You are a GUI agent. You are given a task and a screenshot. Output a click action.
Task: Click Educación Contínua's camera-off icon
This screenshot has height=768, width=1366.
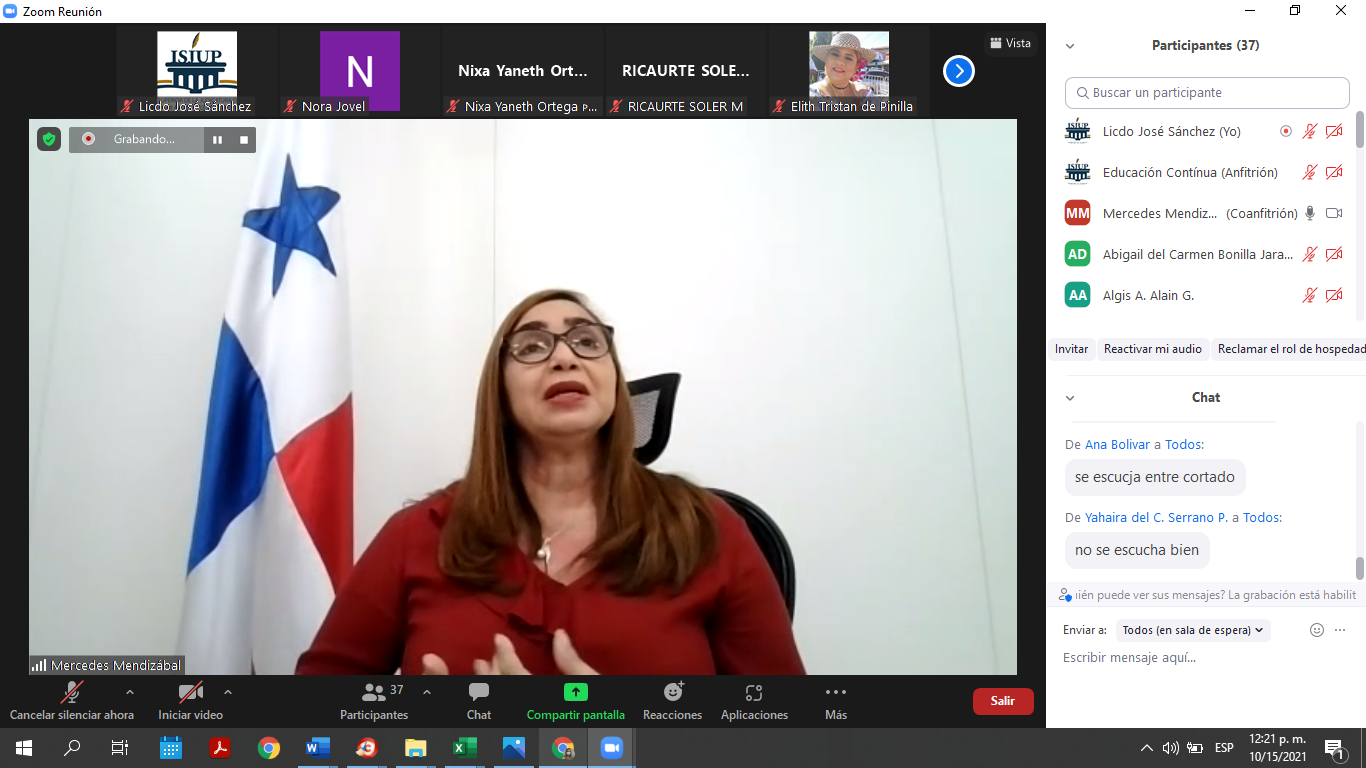[x=1334, y=172]
